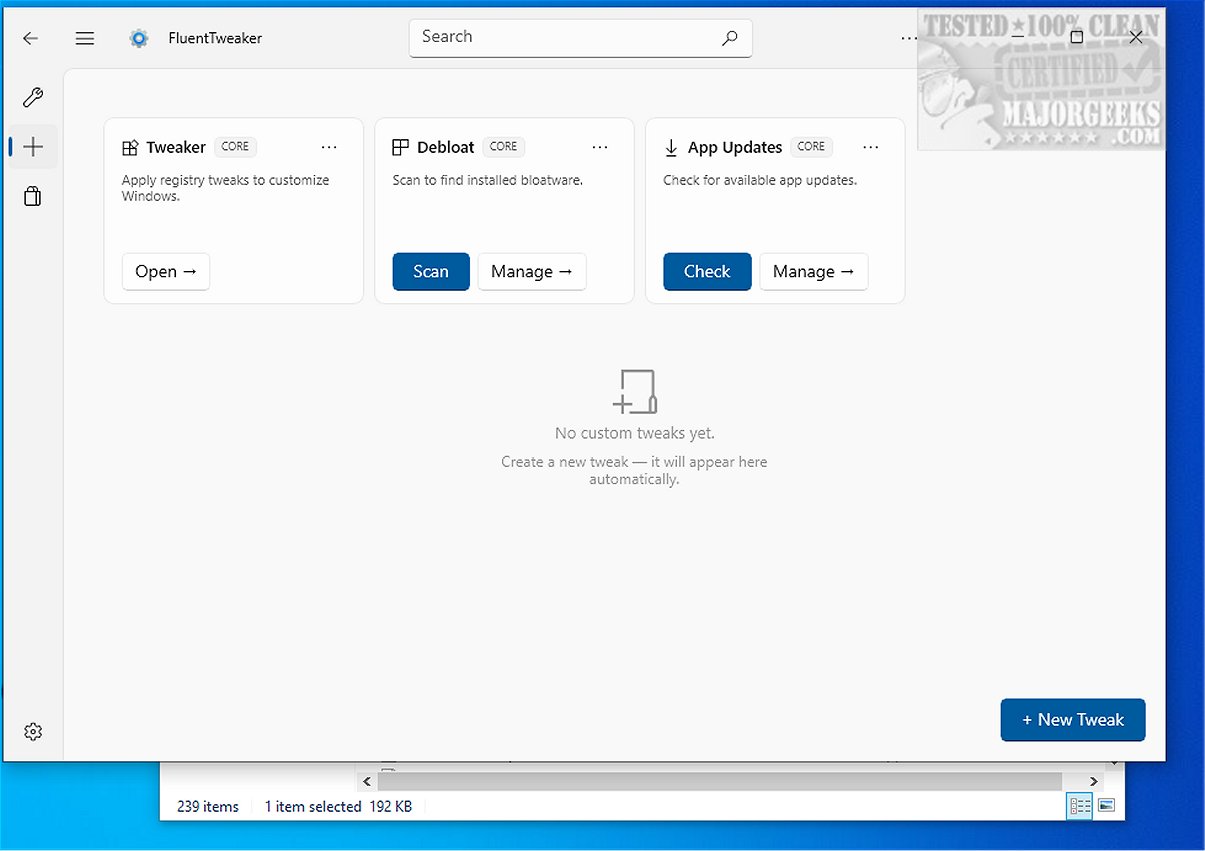This screenshot has width=1205, height=851.
Task: Click the App Updates download icon
Action: pyautogui.click(x=671, y=148)
